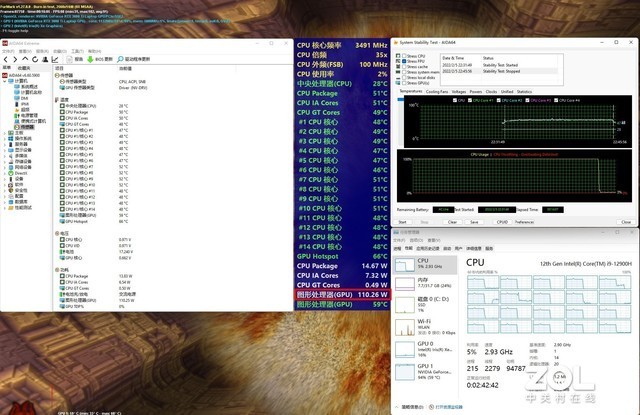
Task: Switch to the Cooling Fans tab
Action: coord(437,91)
